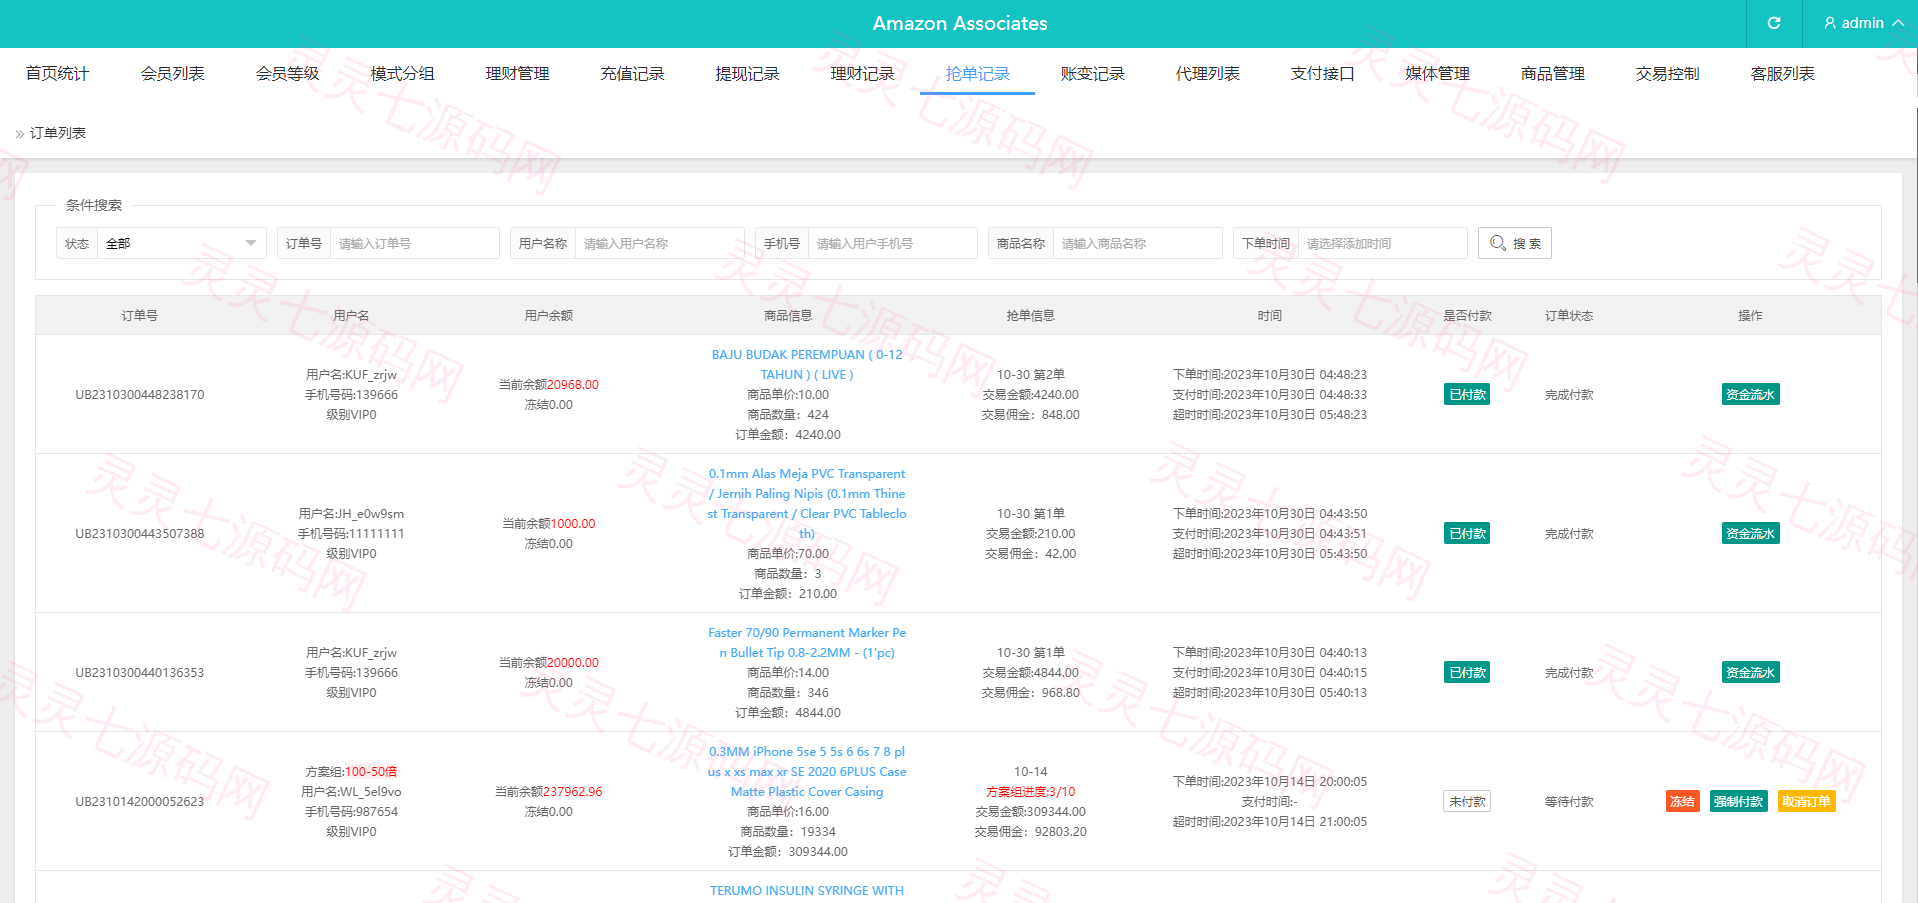
Task: Open 交易控制 tab
Action: pyautogui.click(x=1667, y=73)
